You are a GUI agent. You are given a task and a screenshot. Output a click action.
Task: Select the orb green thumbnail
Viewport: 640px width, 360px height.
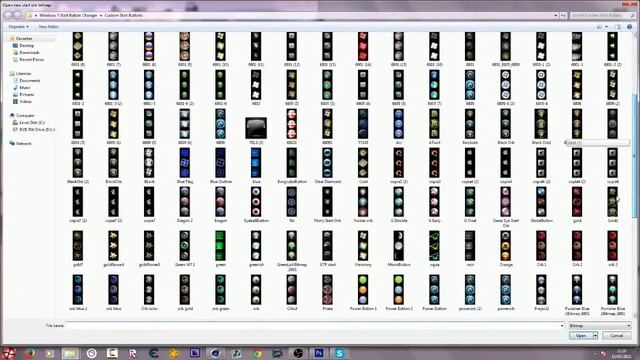point(220,290)
